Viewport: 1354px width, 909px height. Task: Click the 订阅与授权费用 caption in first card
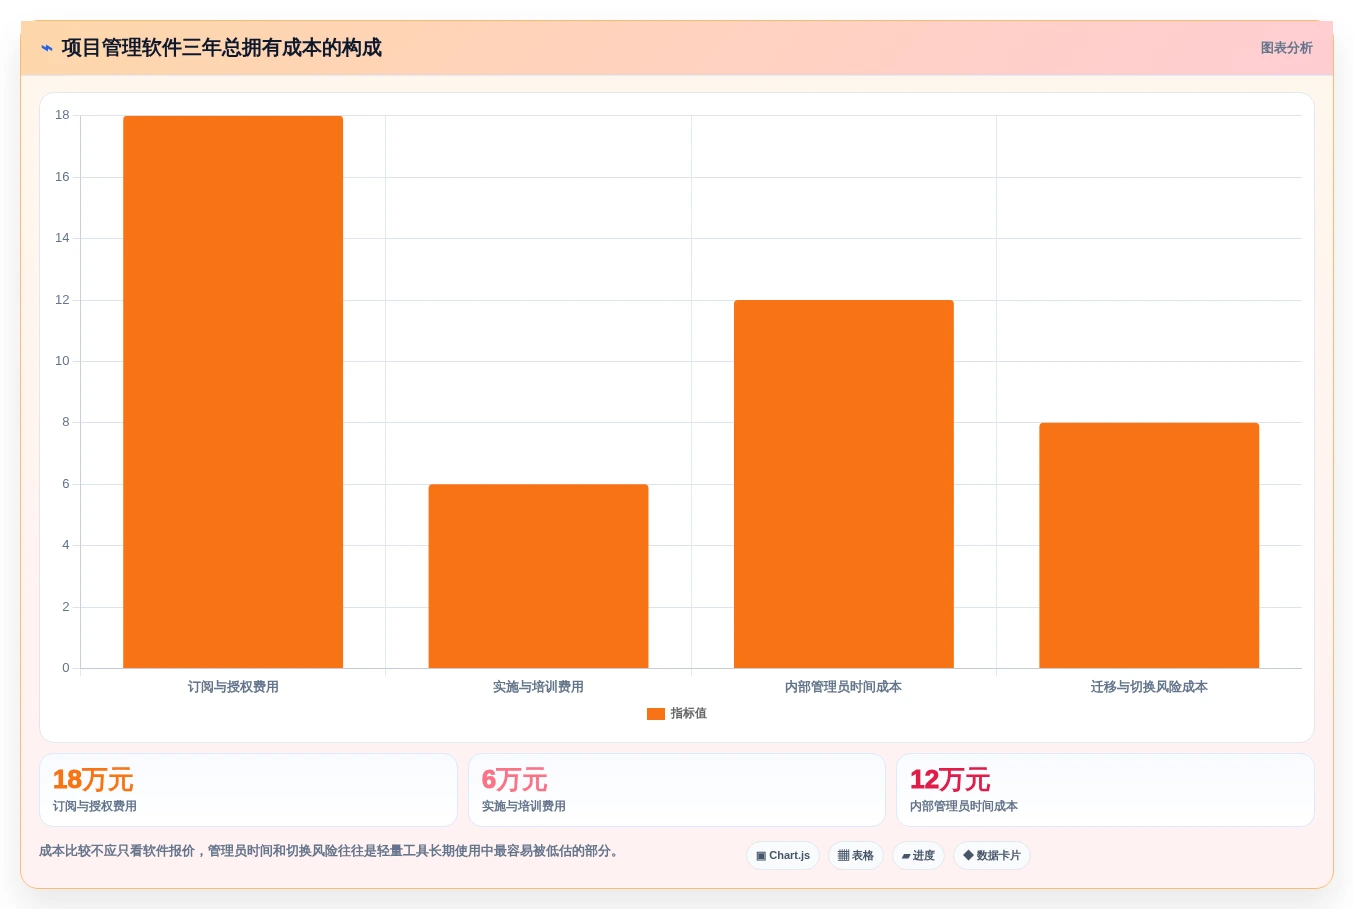point(95,806)
